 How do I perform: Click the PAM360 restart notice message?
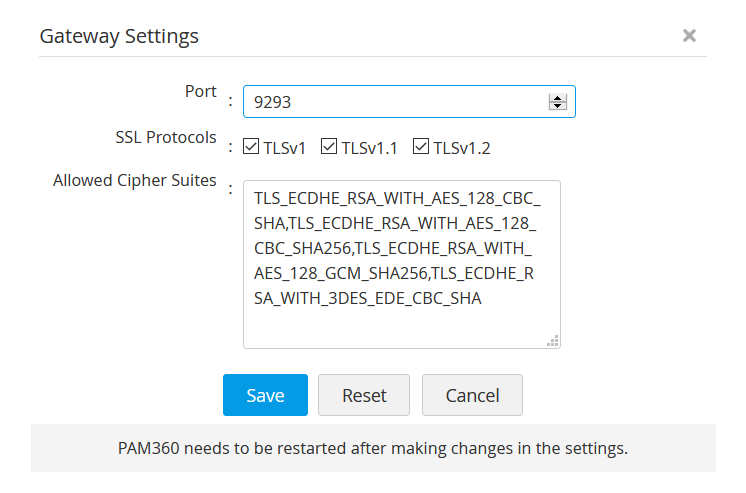pos(373,447)
